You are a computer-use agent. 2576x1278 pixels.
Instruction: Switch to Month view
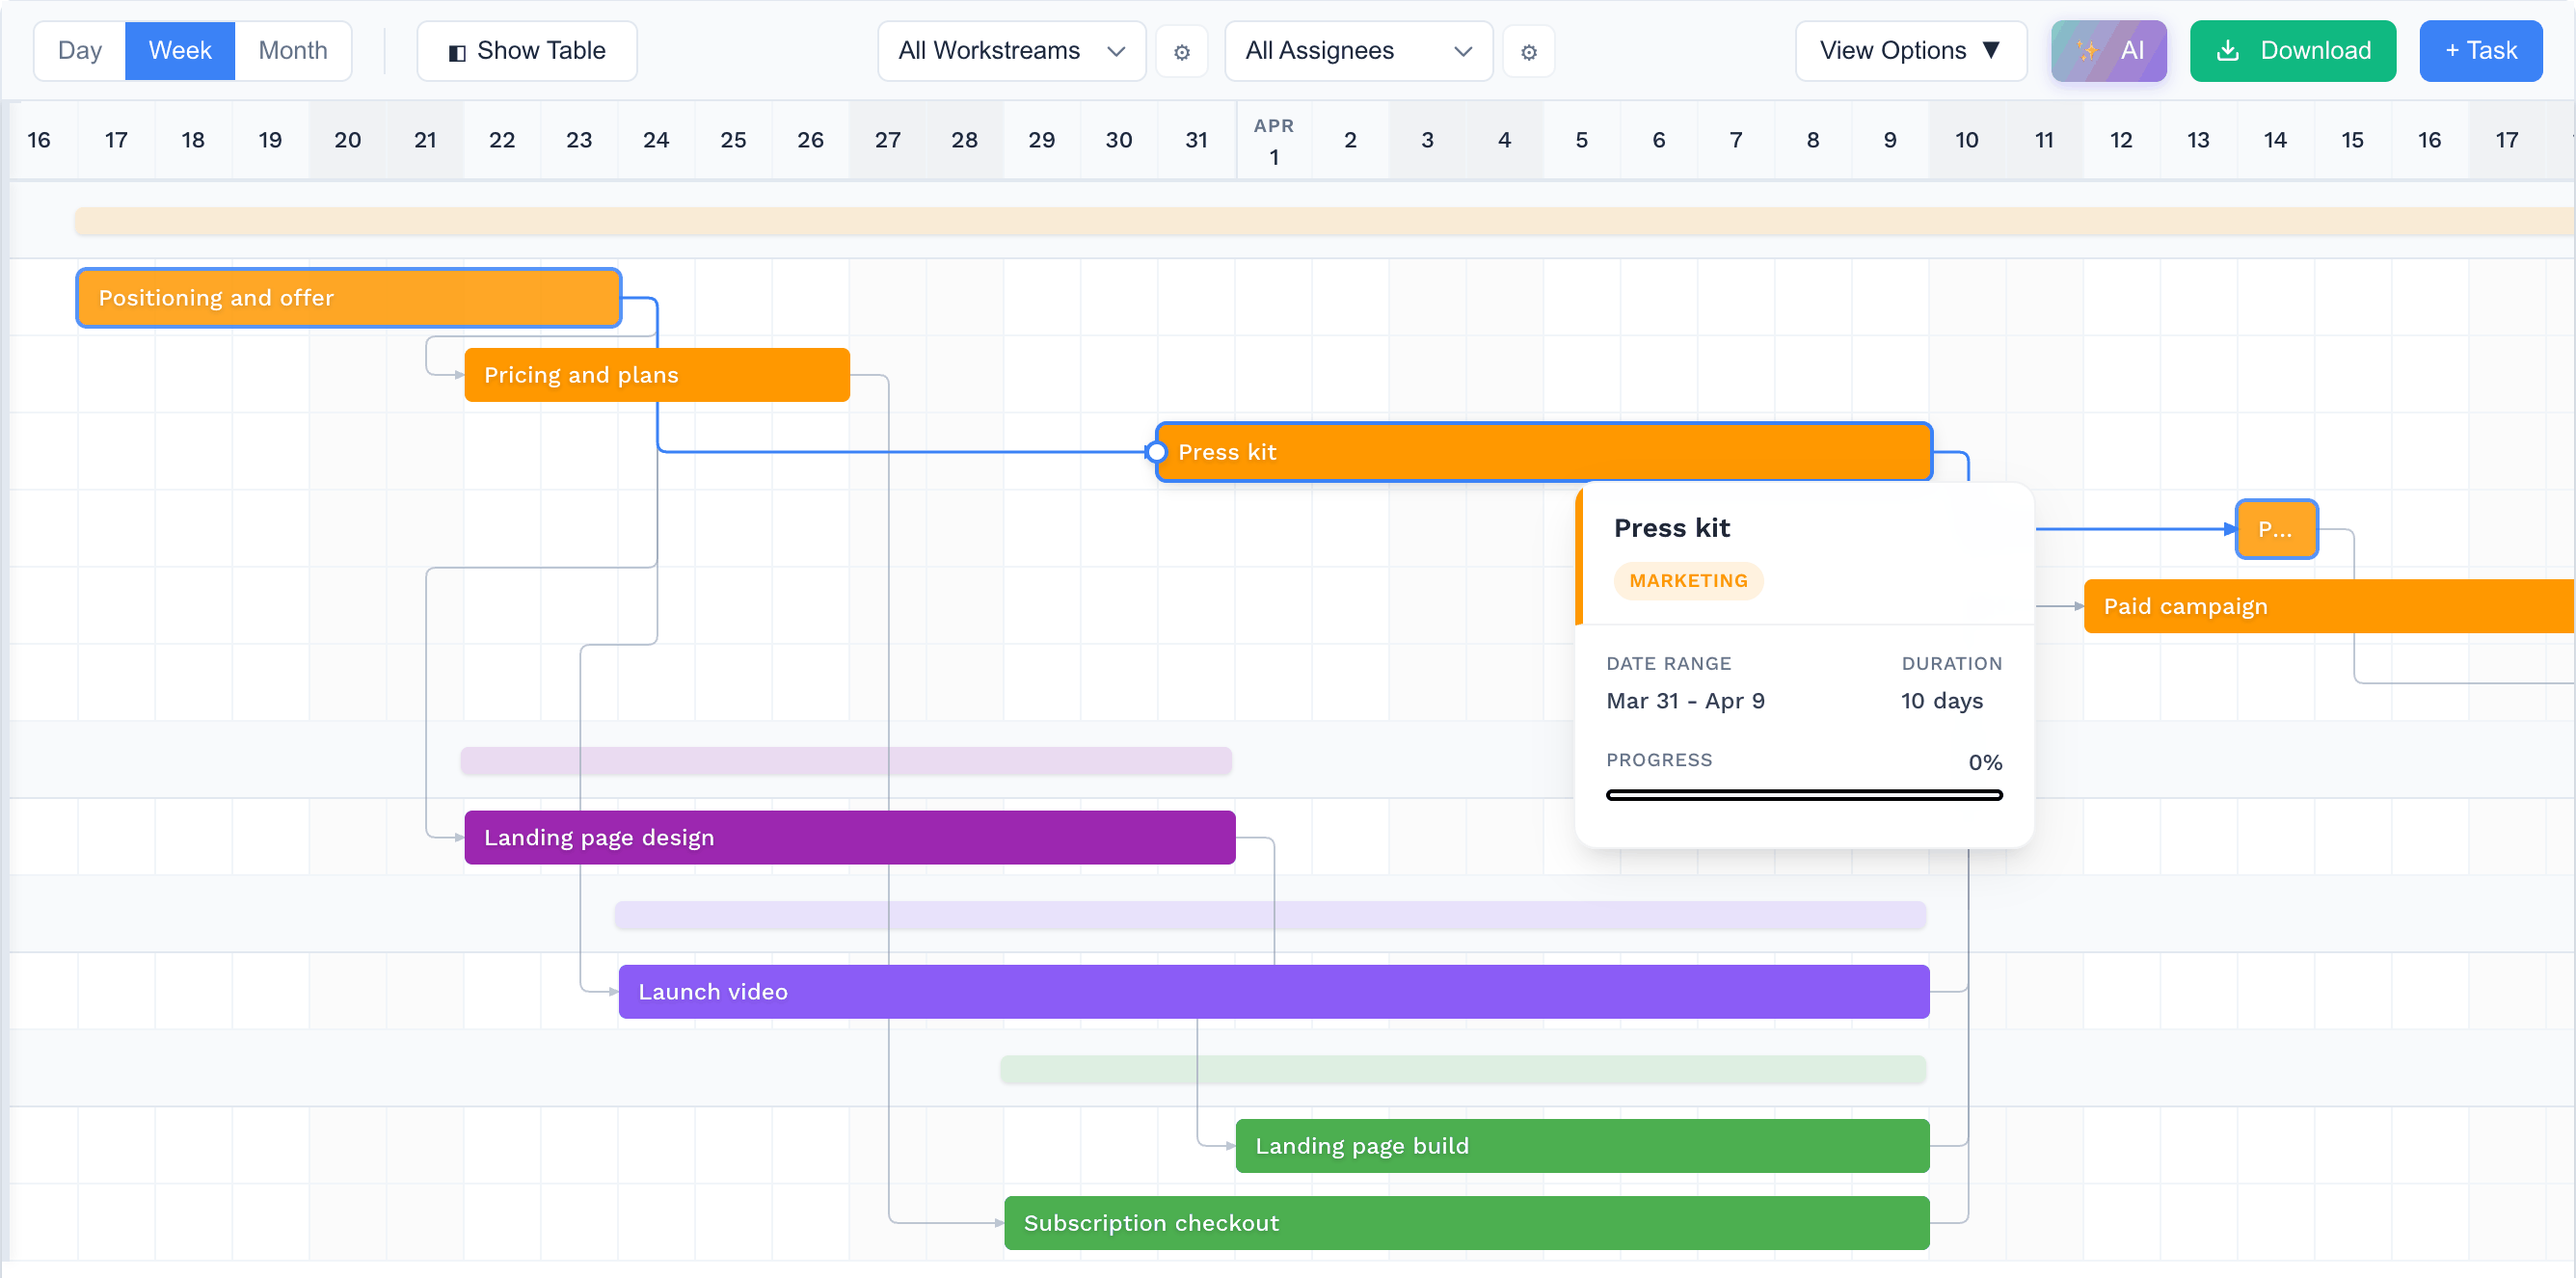pyautogui.click(x=293, y=50)
